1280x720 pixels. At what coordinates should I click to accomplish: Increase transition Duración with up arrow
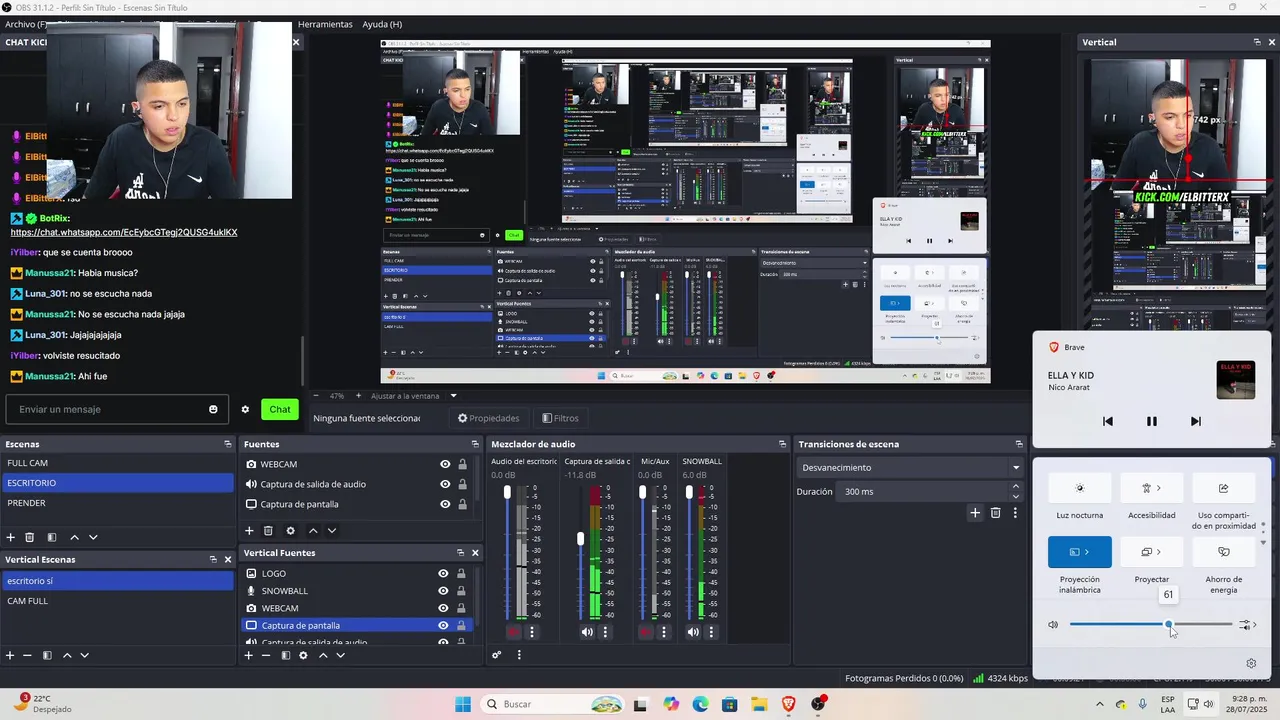1016,487
